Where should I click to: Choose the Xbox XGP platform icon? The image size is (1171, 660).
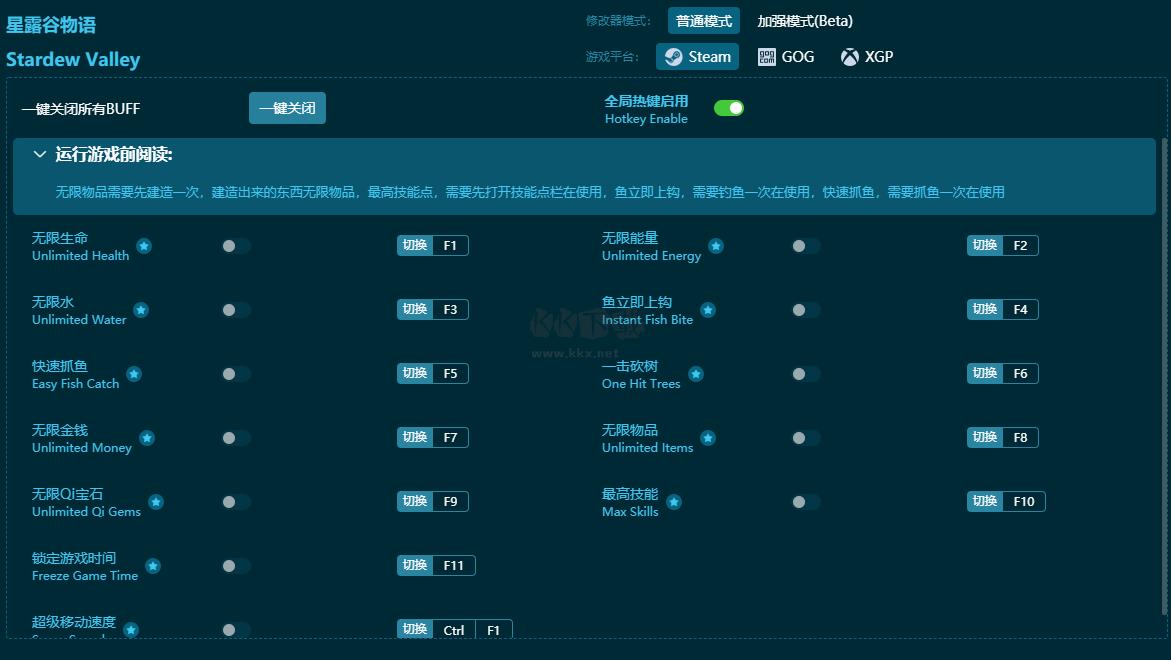click(850, 57)
